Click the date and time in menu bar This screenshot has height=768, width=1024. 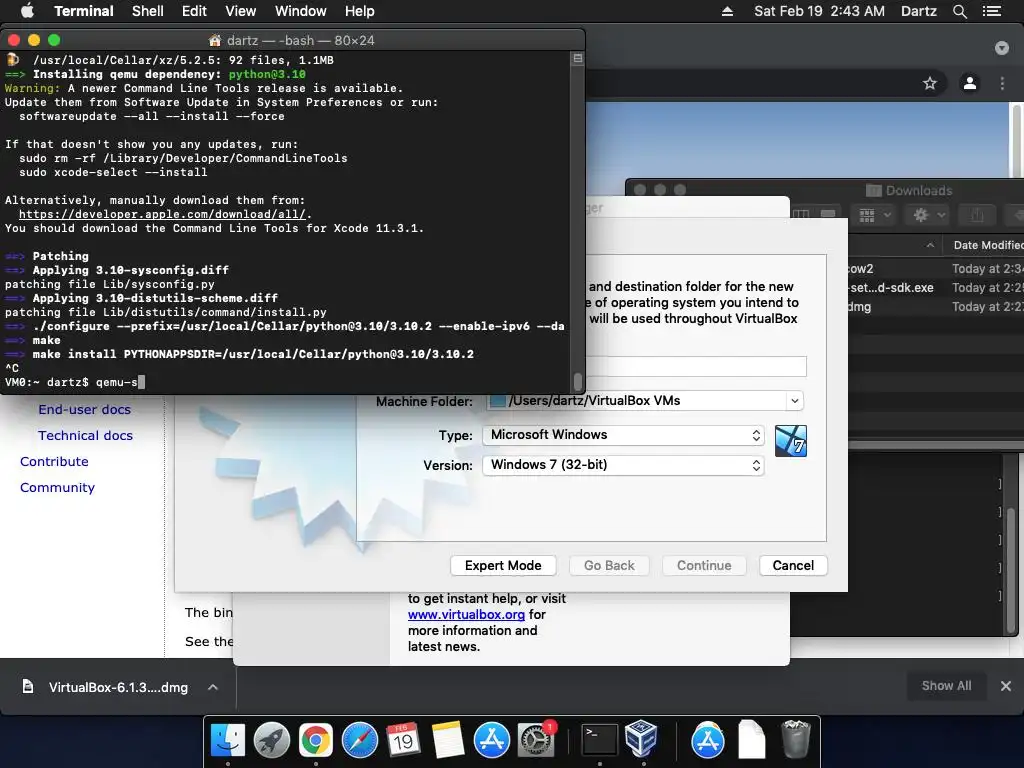click(x=819, y=11)
